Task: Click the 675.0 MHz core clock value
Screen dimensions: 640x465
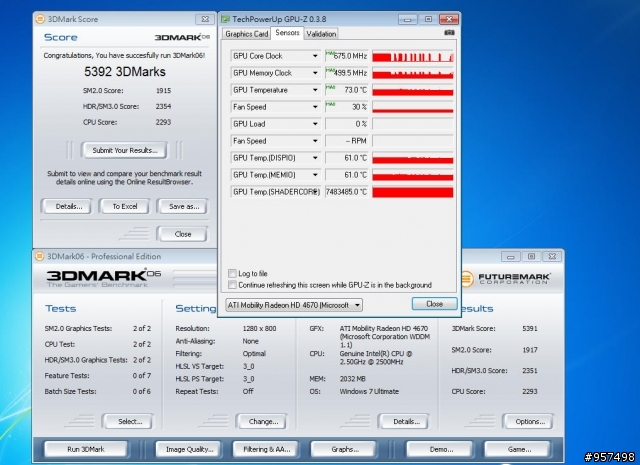Action: [350, 56]
